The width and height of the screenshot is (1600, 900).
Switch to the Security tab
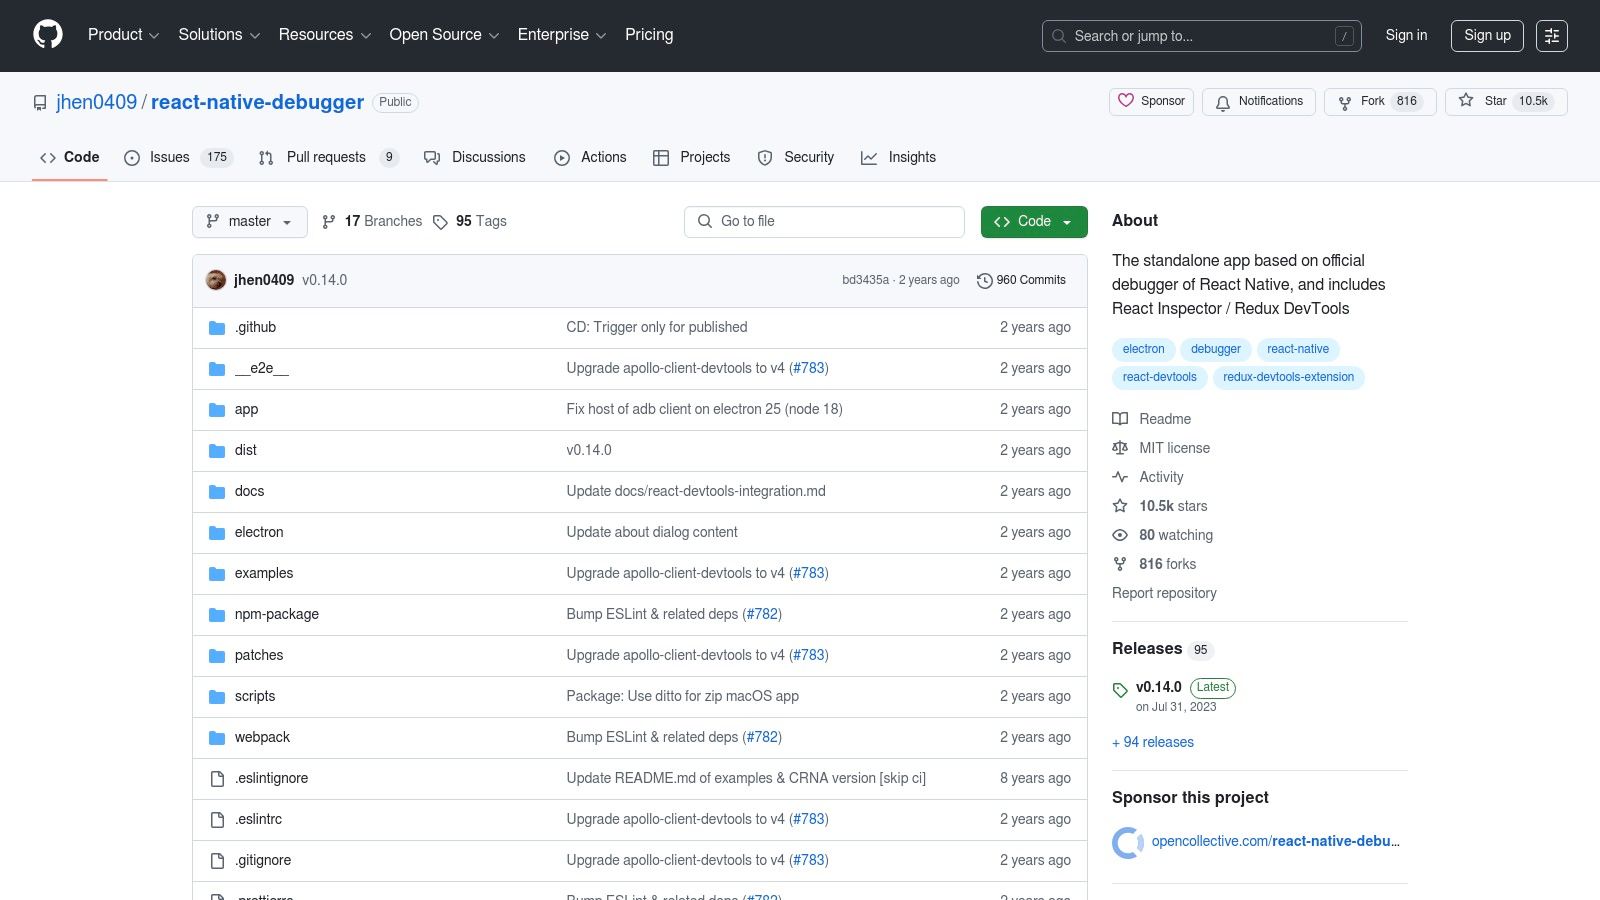[796, 157]
